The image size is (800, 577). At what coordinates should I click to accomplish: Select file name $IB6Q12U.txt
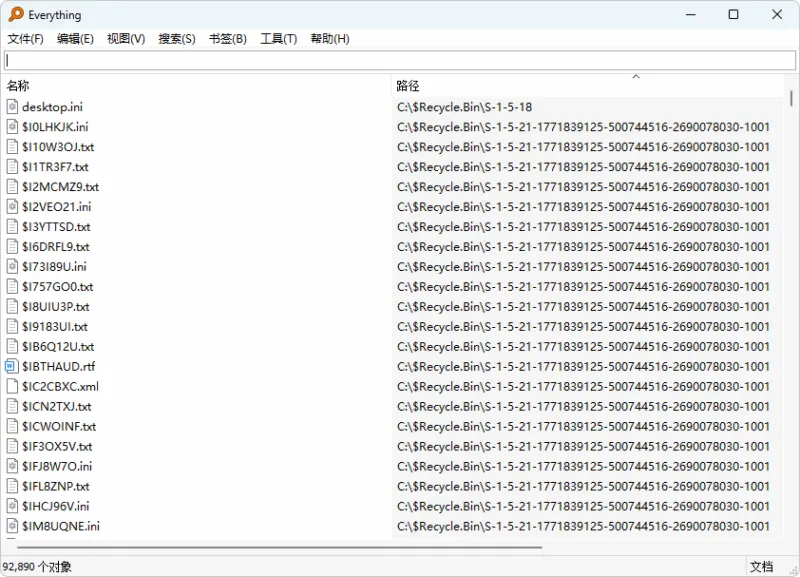58,346
